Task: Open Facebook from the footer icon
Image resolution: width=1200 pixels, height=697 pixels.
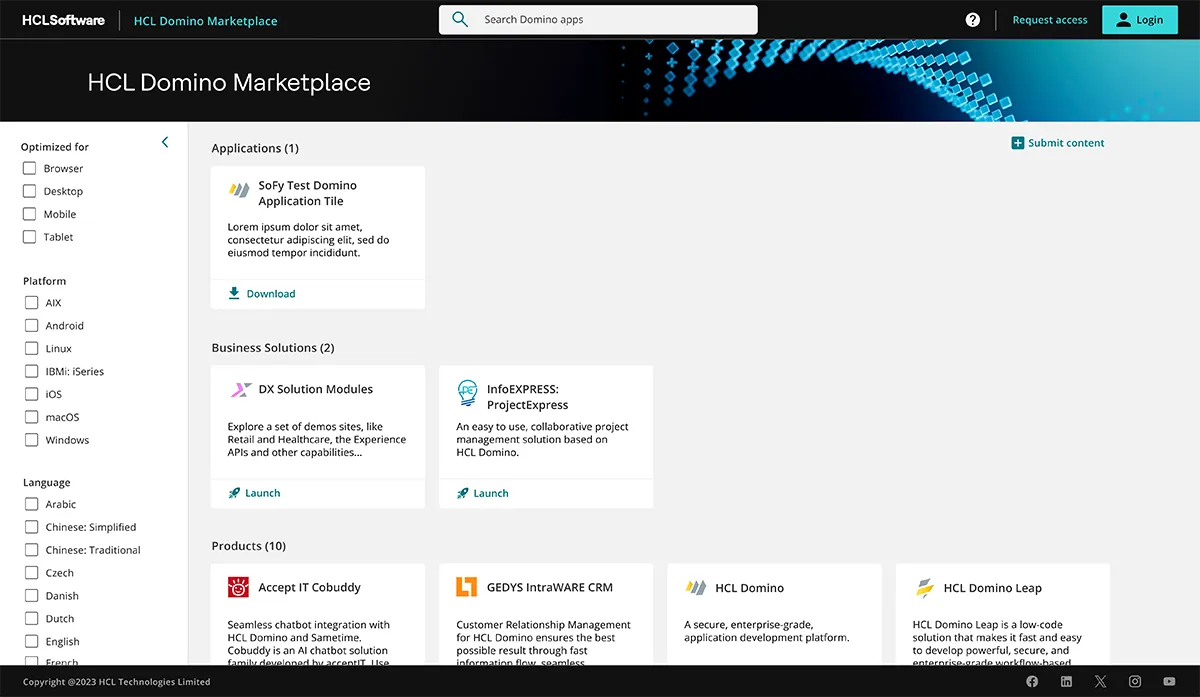Action: click(x=1032, y=681)
